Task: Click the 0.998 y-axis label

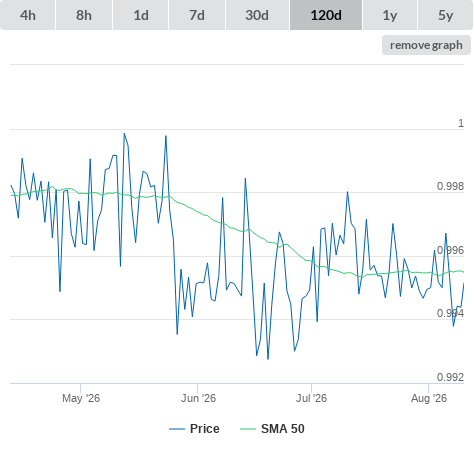Action: [x=450, y=186]
